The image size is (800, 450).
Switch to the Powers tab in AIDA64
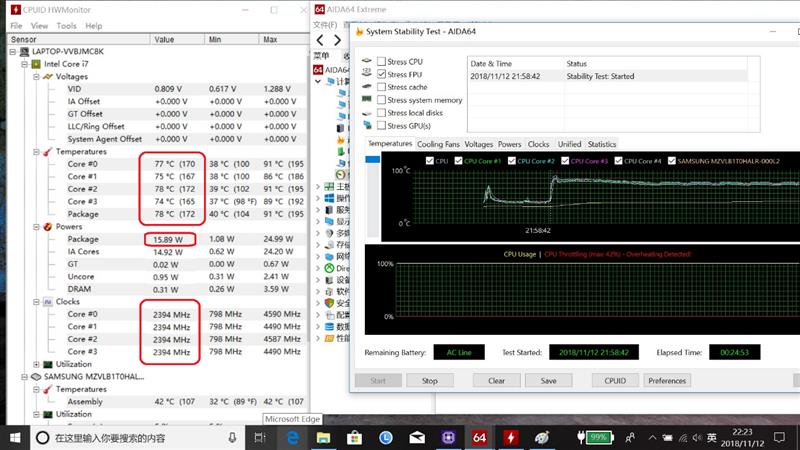[x=510, y=144]
